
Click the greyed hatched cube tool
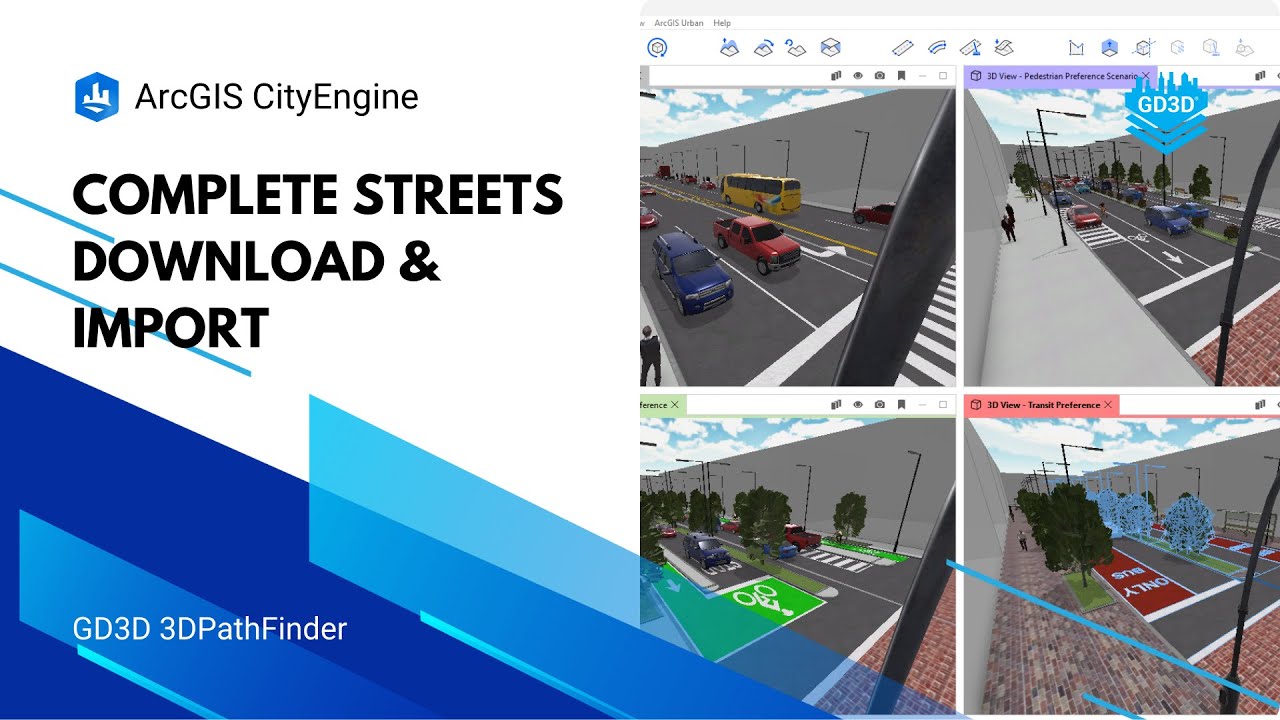coord(1177,47)
